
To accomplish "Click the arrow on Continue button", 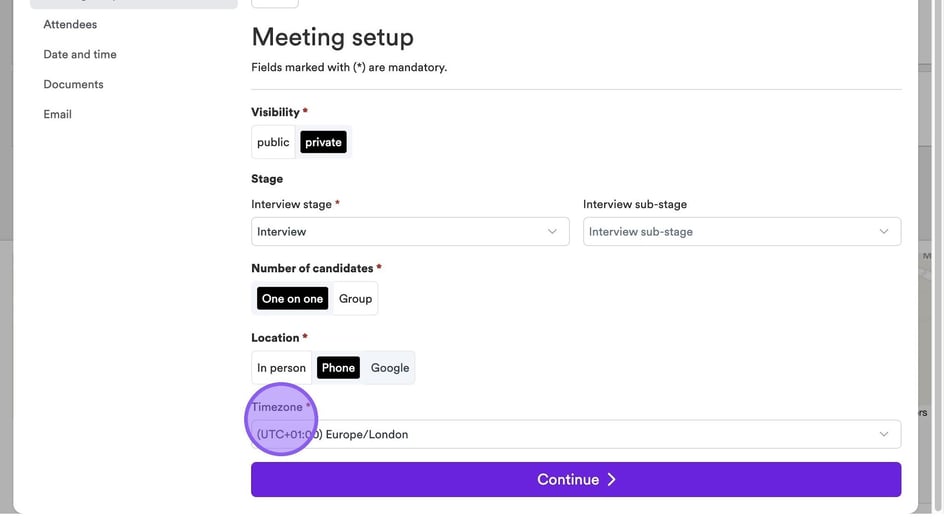I will (612, 480).
